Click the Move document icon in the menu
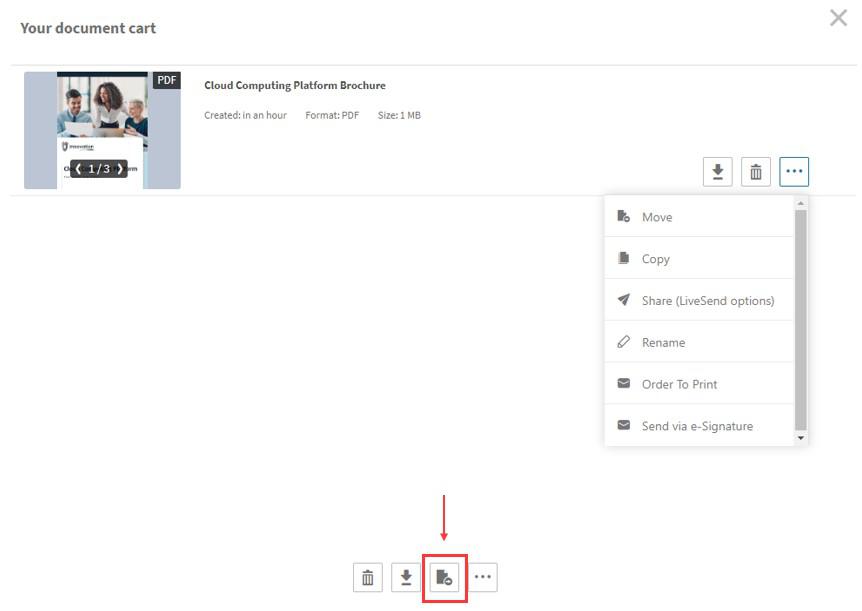Image resolution: width=862 pixels, height=611 pixels. click(623, 216)
